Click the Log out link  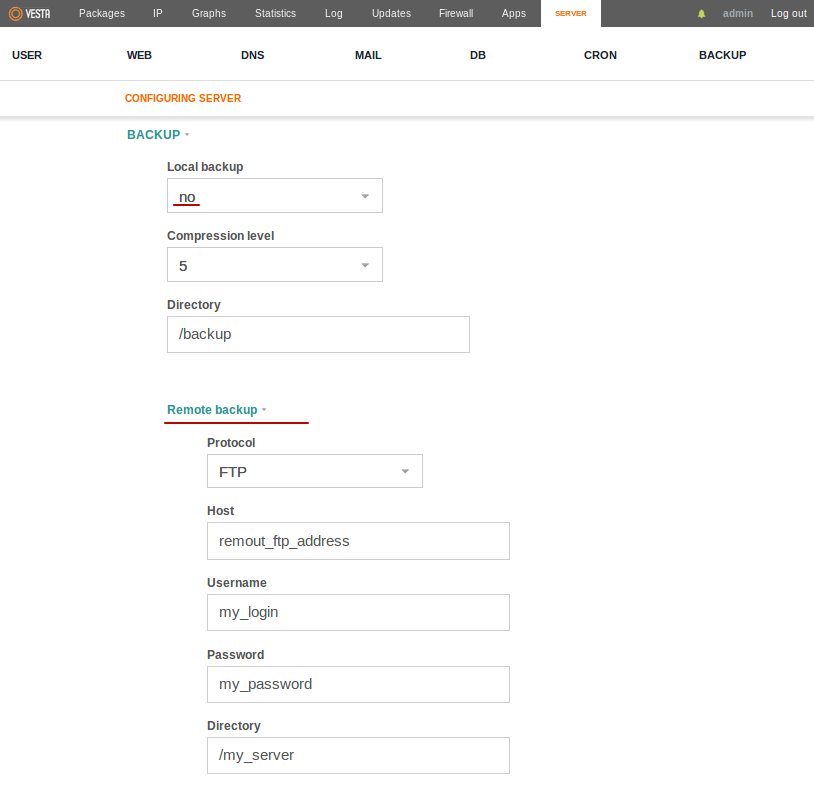(x=788, y=13)
